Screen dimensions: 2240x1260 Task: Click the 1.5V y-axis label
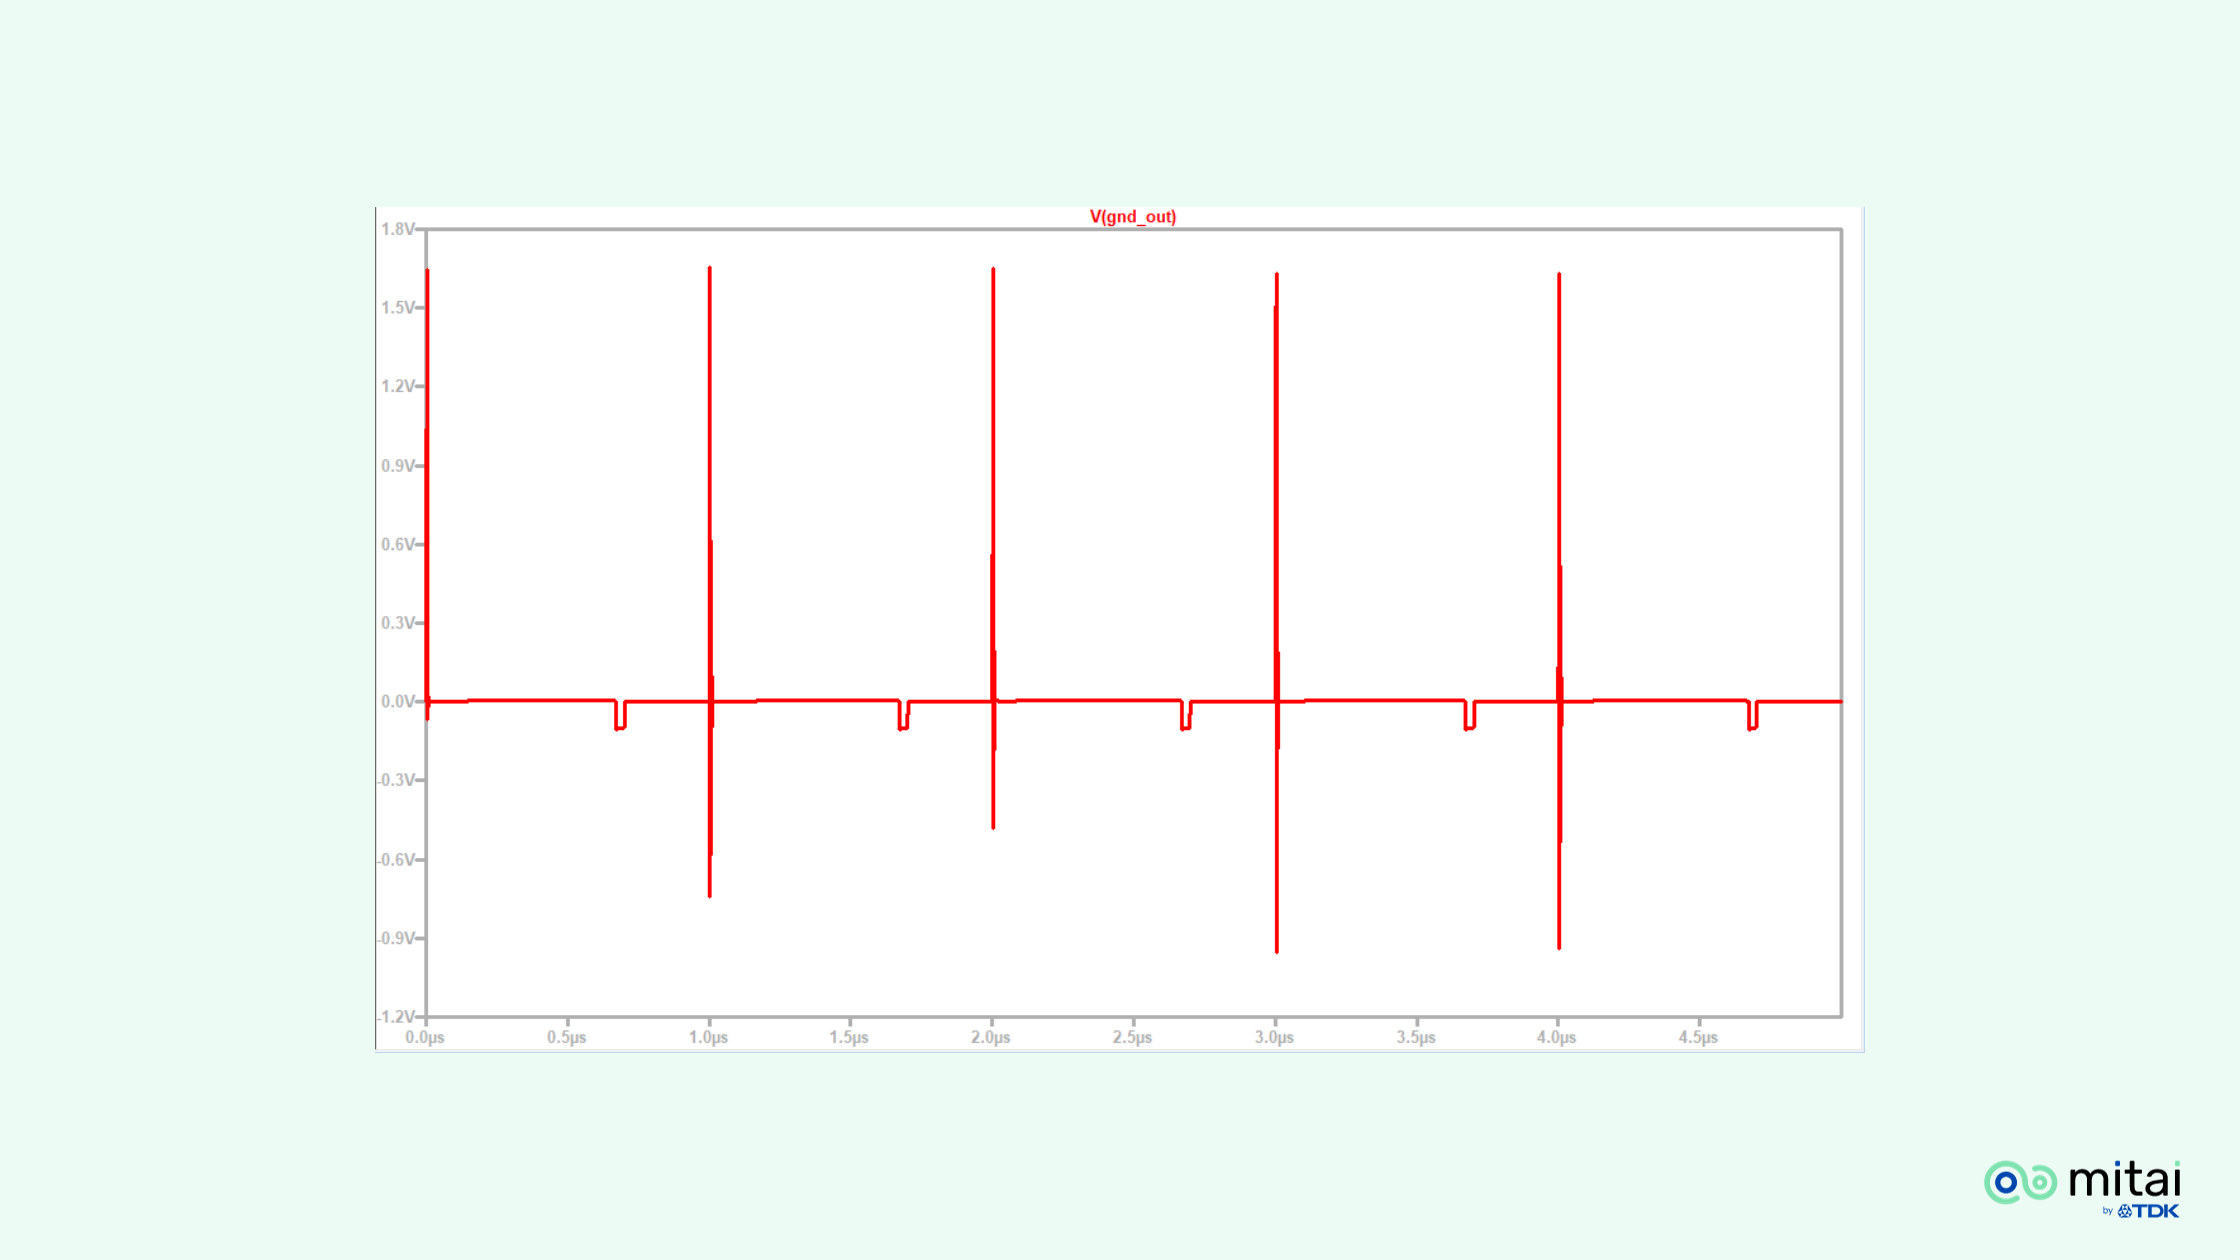pos(397,307)
